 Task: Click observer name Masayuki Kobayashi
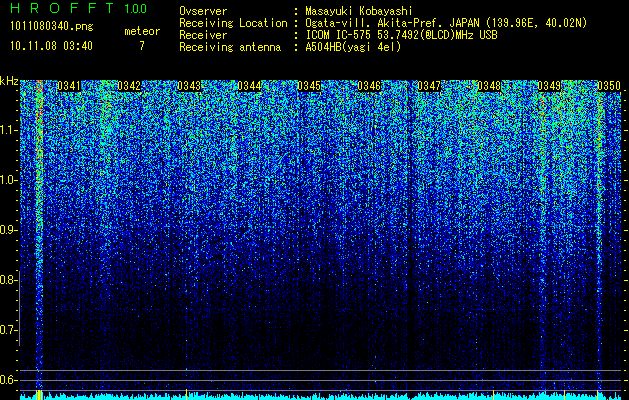tap(359, 12)
